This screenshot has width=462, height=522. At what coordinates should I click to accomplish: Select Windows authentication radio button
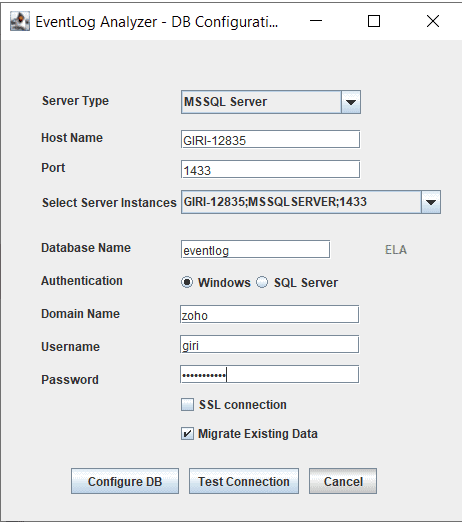tap(187, 282)
